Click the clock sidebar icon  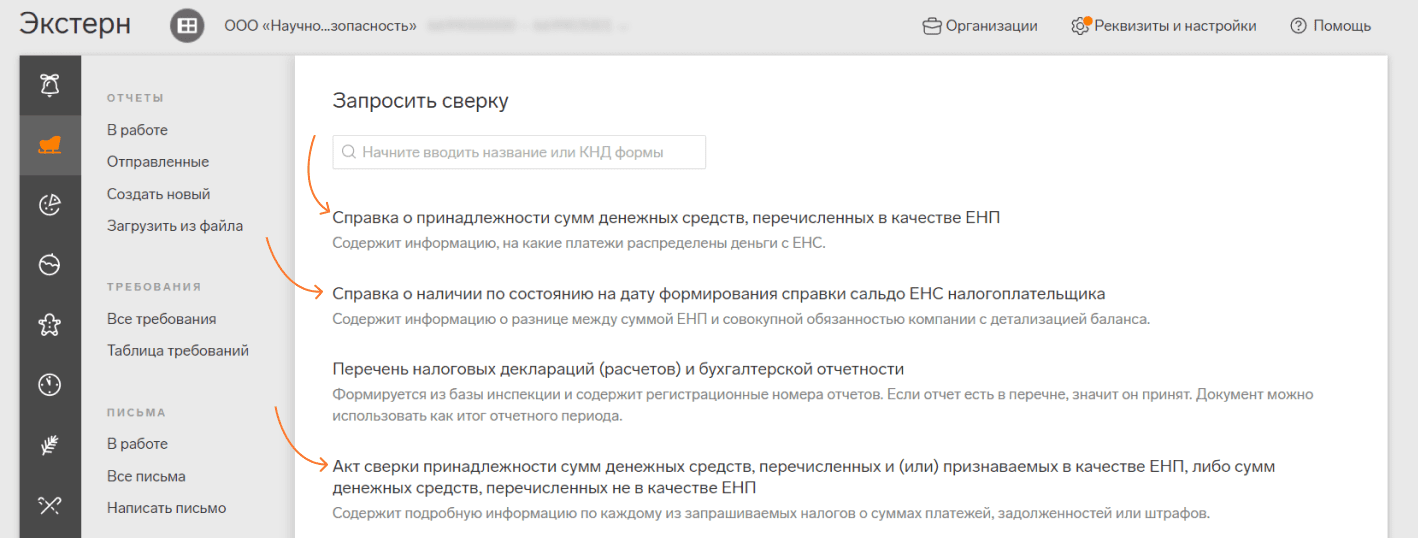point(50,384)
